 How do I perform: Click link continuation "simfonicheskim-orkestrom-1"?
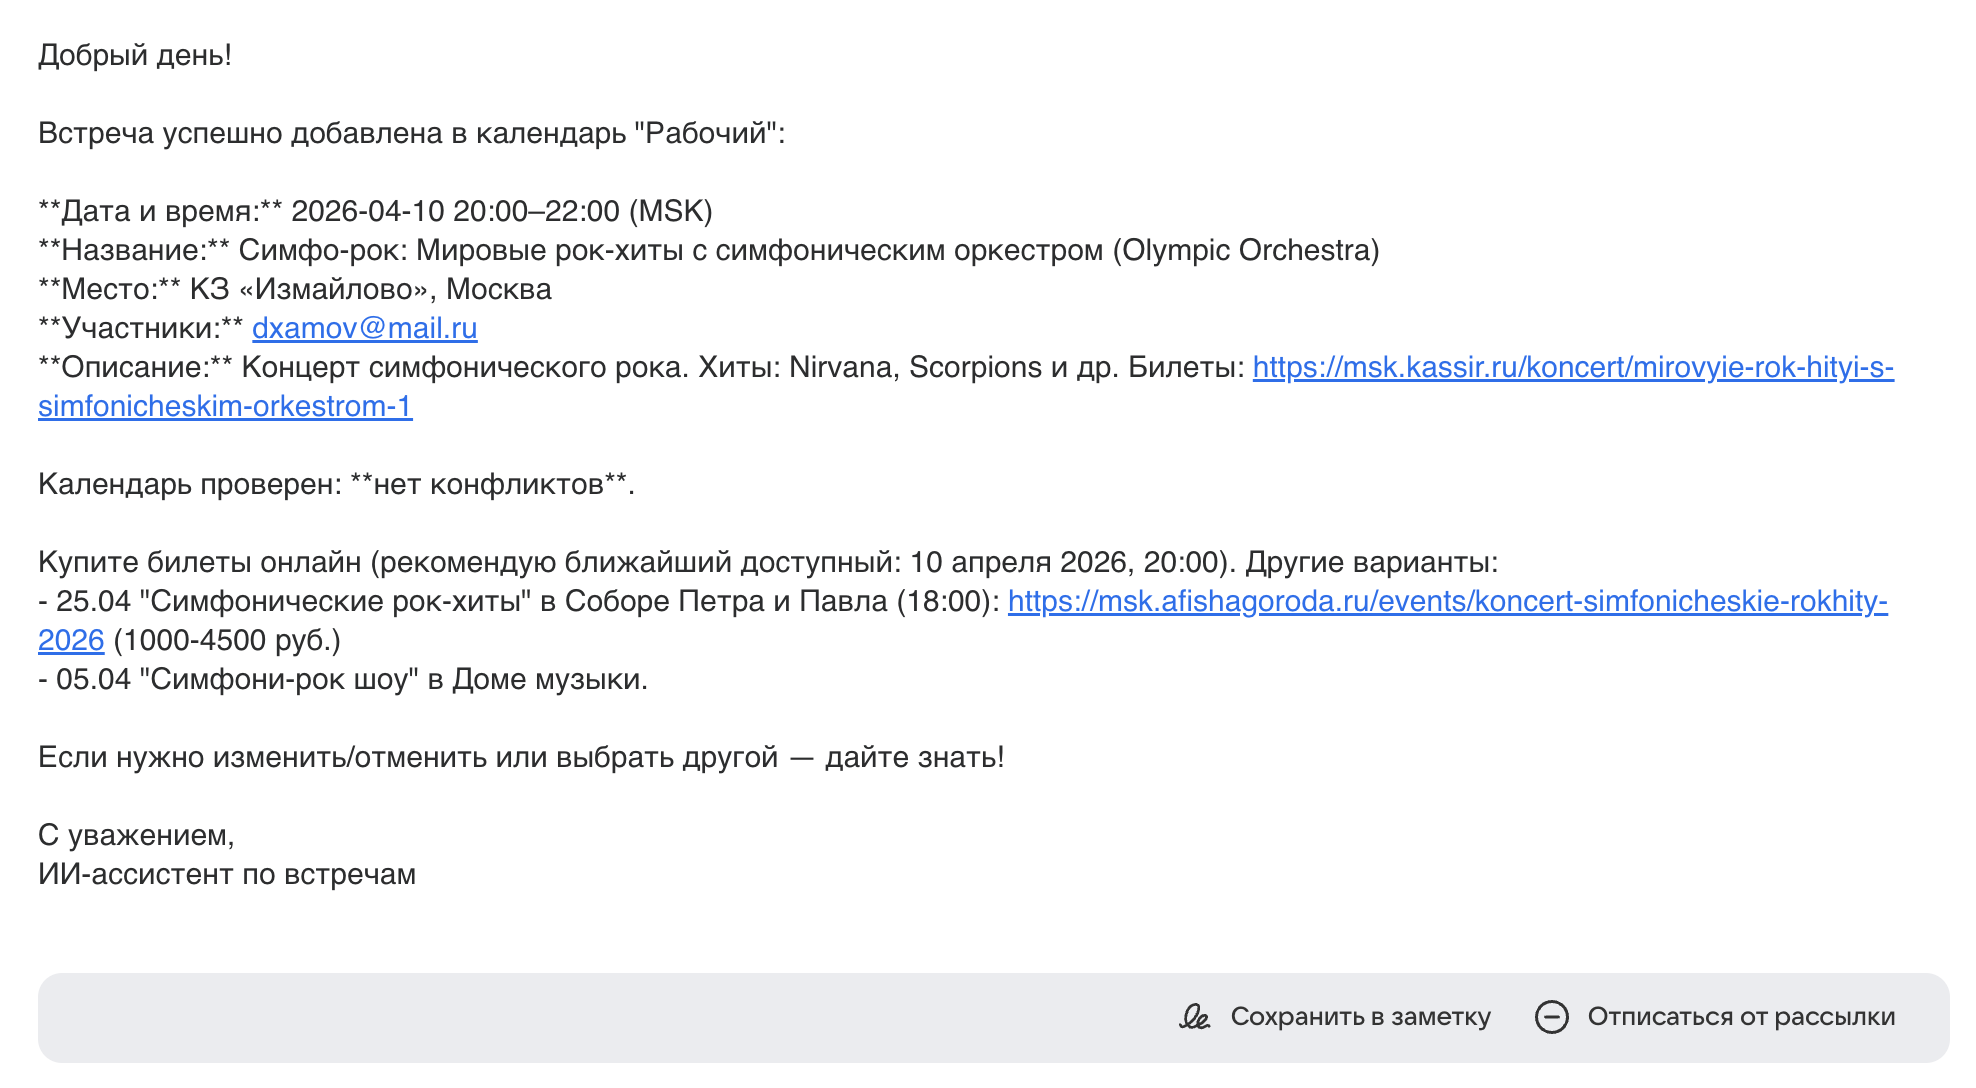pyautogui.click(x=225, y=406)
